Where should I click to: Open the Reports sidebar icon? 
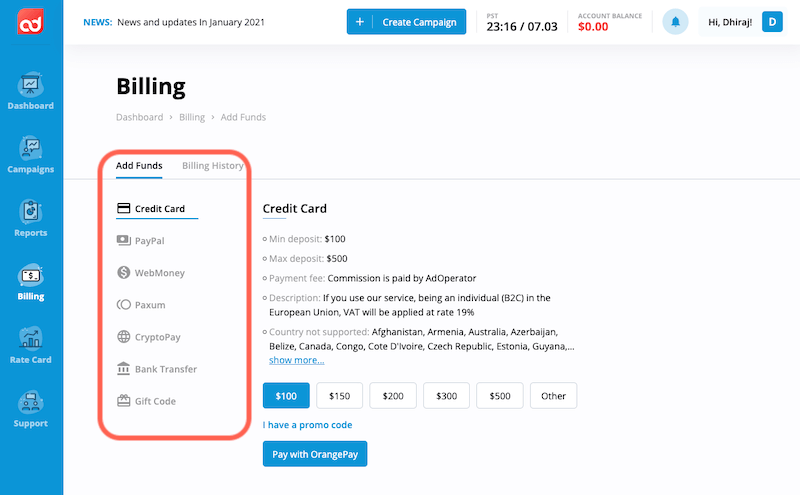click(x=31, y=211)
